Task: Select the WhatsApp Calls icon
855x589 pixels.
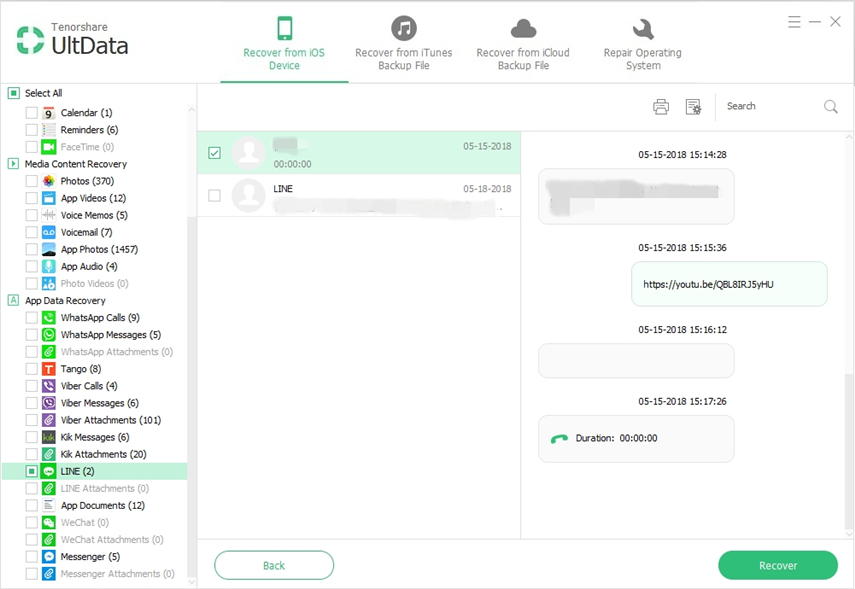Action: point(49,317)
